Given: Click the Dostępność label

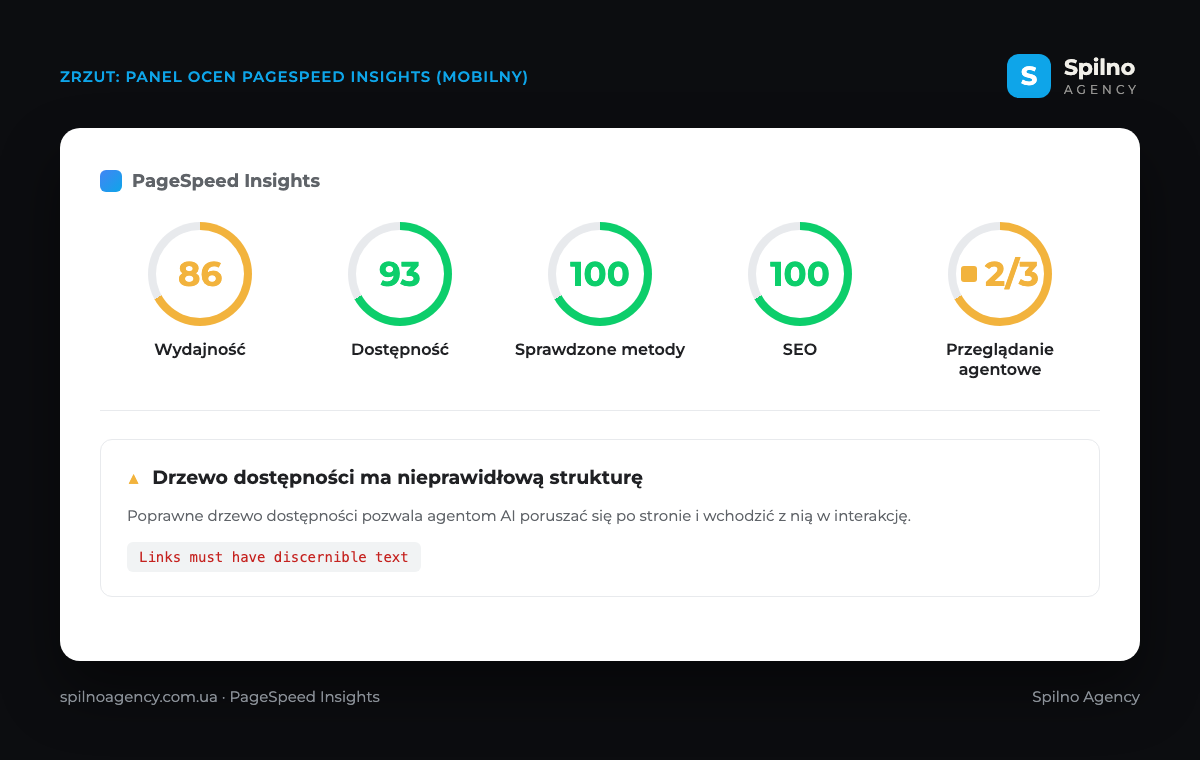Looking at the screenshot, I should (400, 350).
